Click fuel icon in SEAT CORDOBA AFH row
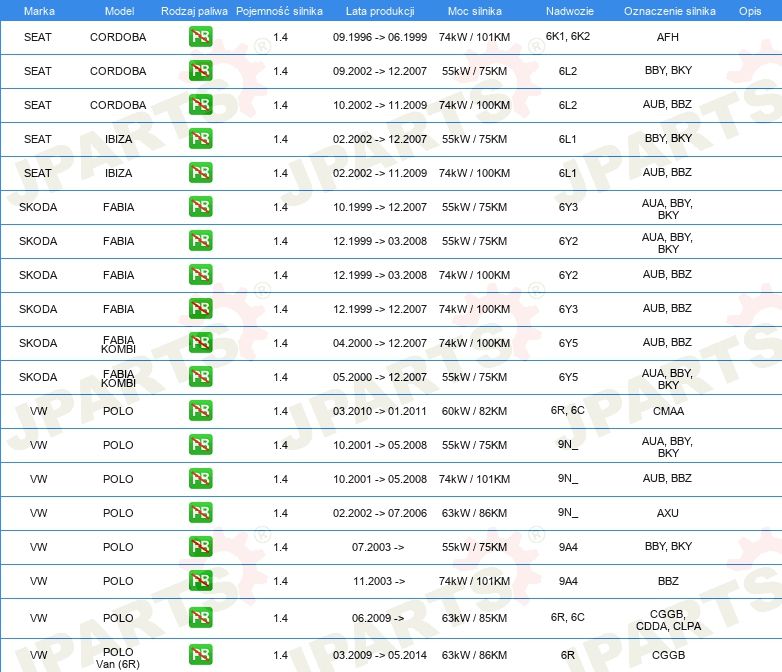Image resolution: width=782 pixels, height=672 pixels. pyautogui.click(x=200, y=37)
